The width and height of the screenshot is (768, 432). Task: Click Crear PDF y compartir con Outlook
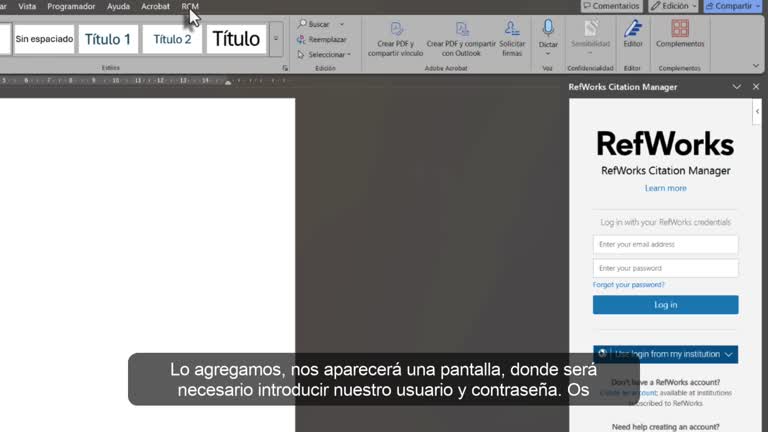(461, 39)
